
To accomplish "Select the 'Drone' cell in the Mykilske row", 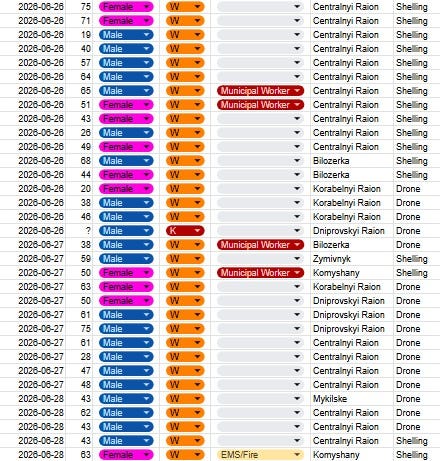I will pos(417,399).
